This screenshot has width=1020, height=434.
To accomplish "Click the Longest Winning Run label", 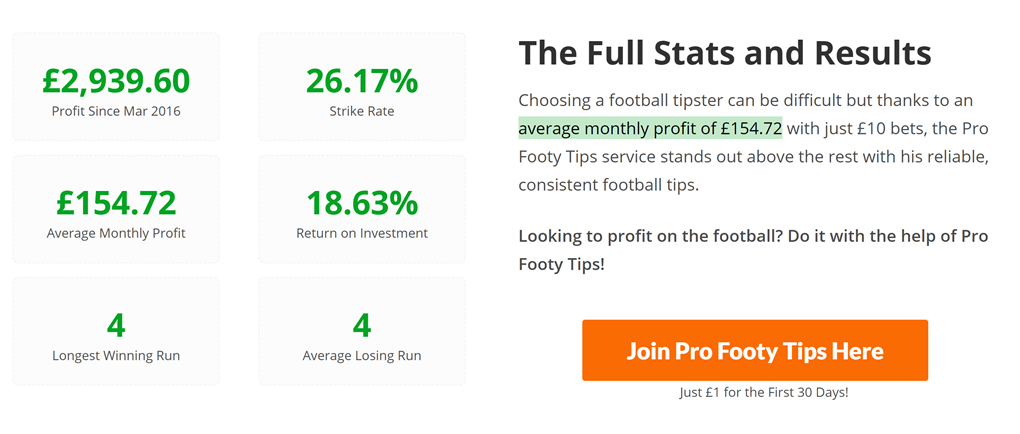I will point(116,356).
